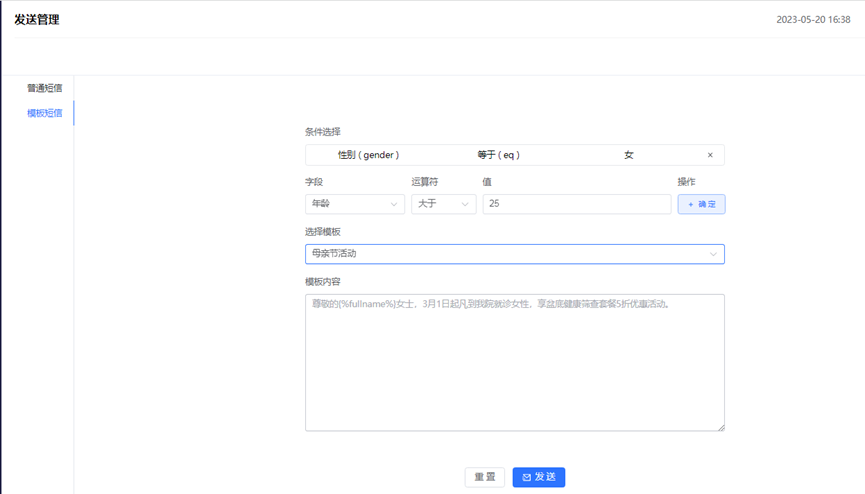Click the 发送 button
The image size is (865, 494).
tap(539, 477)
